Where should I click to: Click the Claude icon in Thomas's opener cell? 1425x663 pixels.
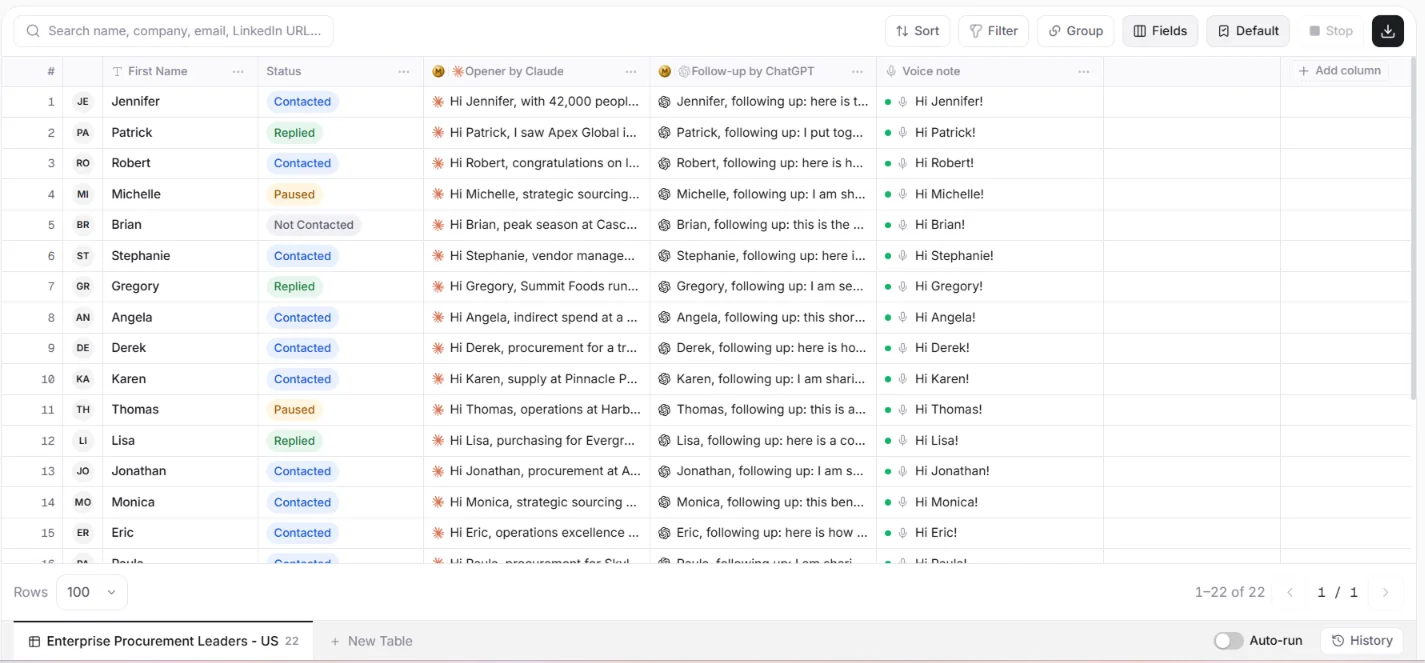pyautogui.click(x=438, y=409)
